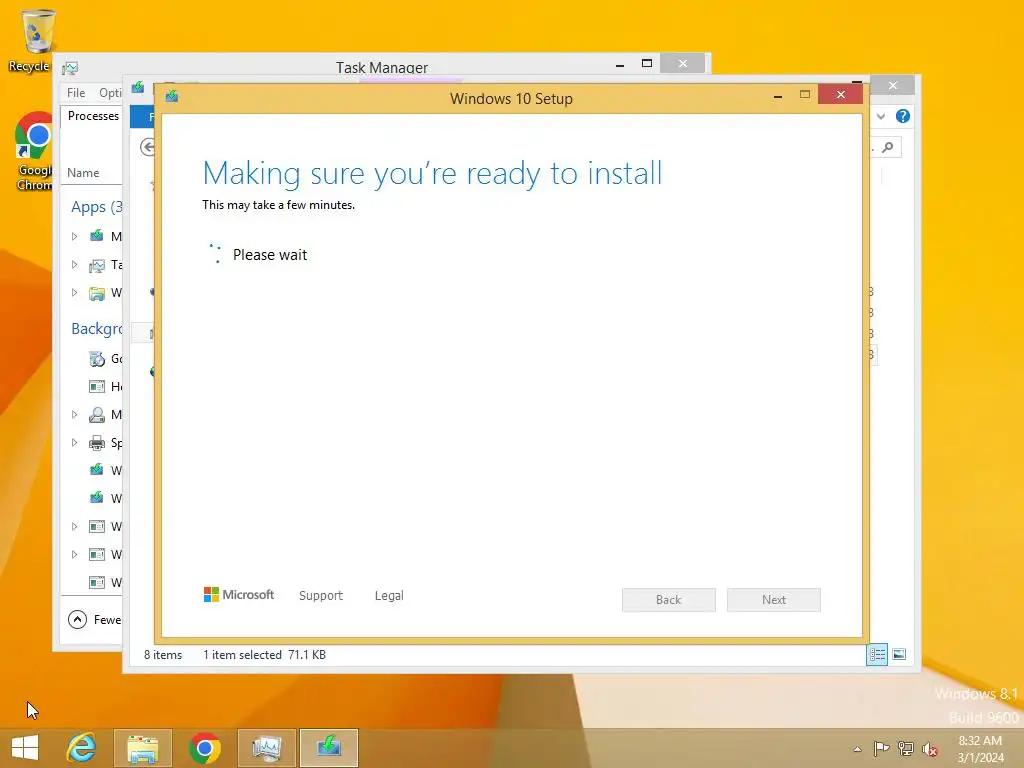Click the muted volume tray icon

(x=929, y=749)
